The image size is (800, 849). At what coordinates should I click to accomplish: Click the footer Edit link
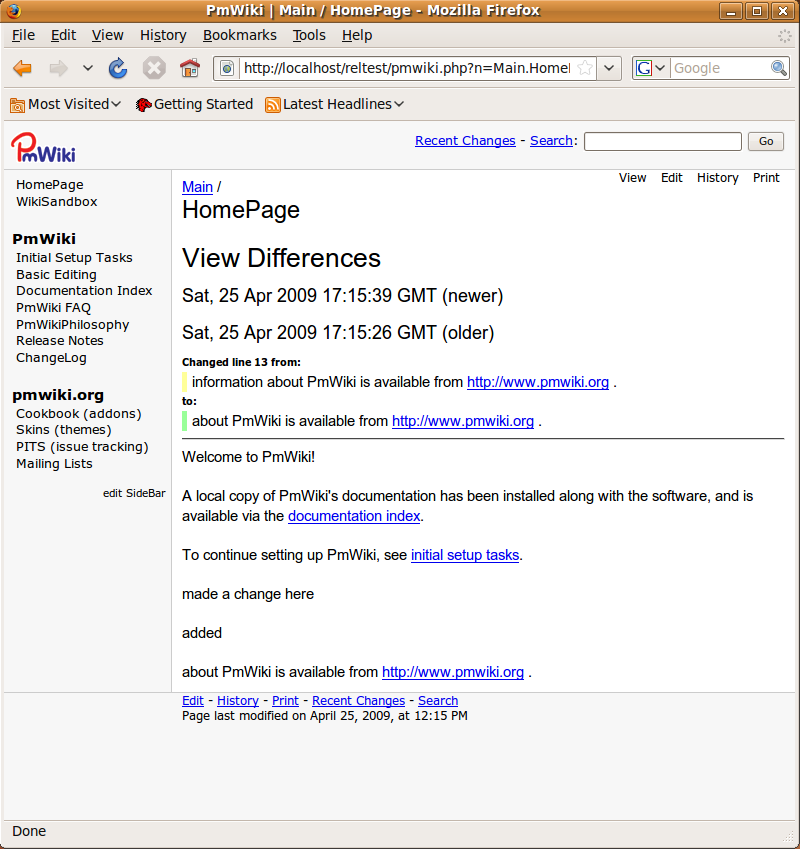193,701
